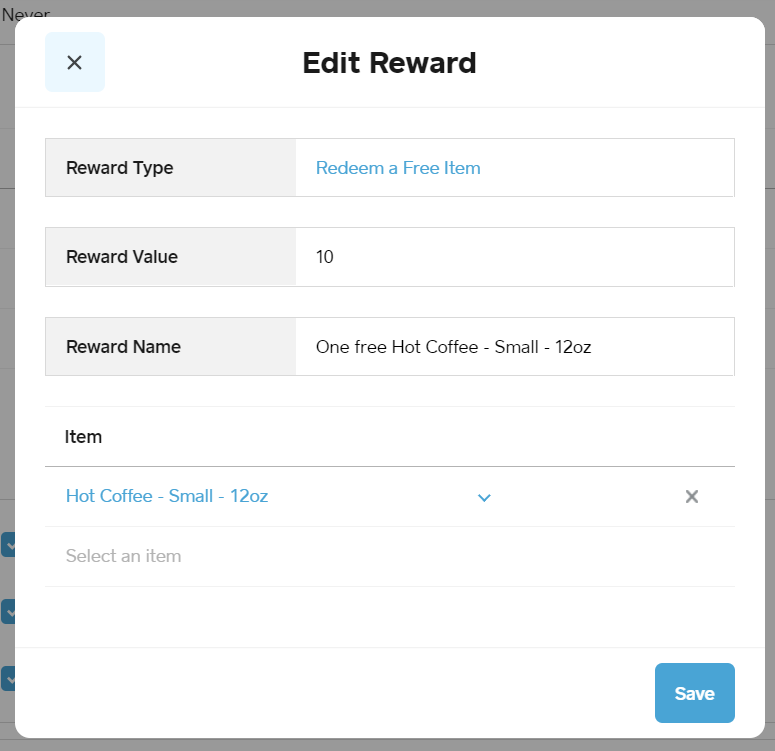Click the Hot Coffee - Small - 12oz link
This screenshot has width=775, height=751.
coord(167,496)
